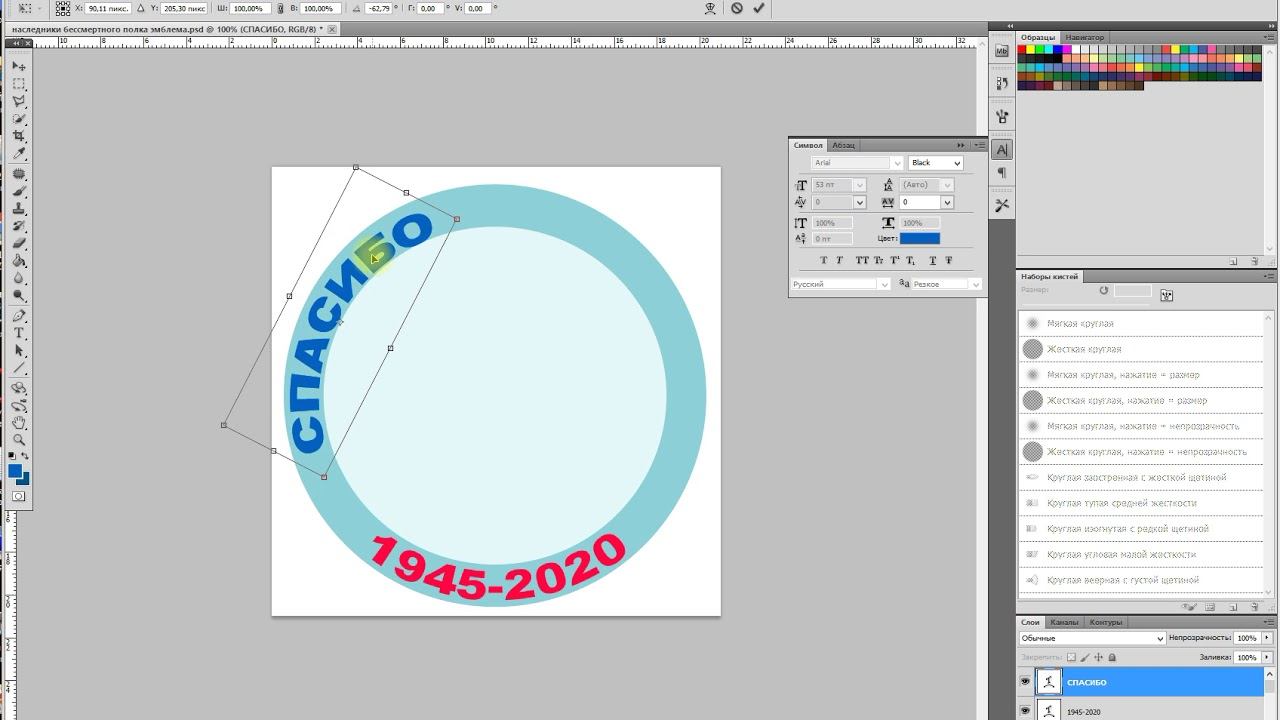The height and width of the screenshot is (720, 1280).
Task: Select the Eraser tool
Action: 19,244
